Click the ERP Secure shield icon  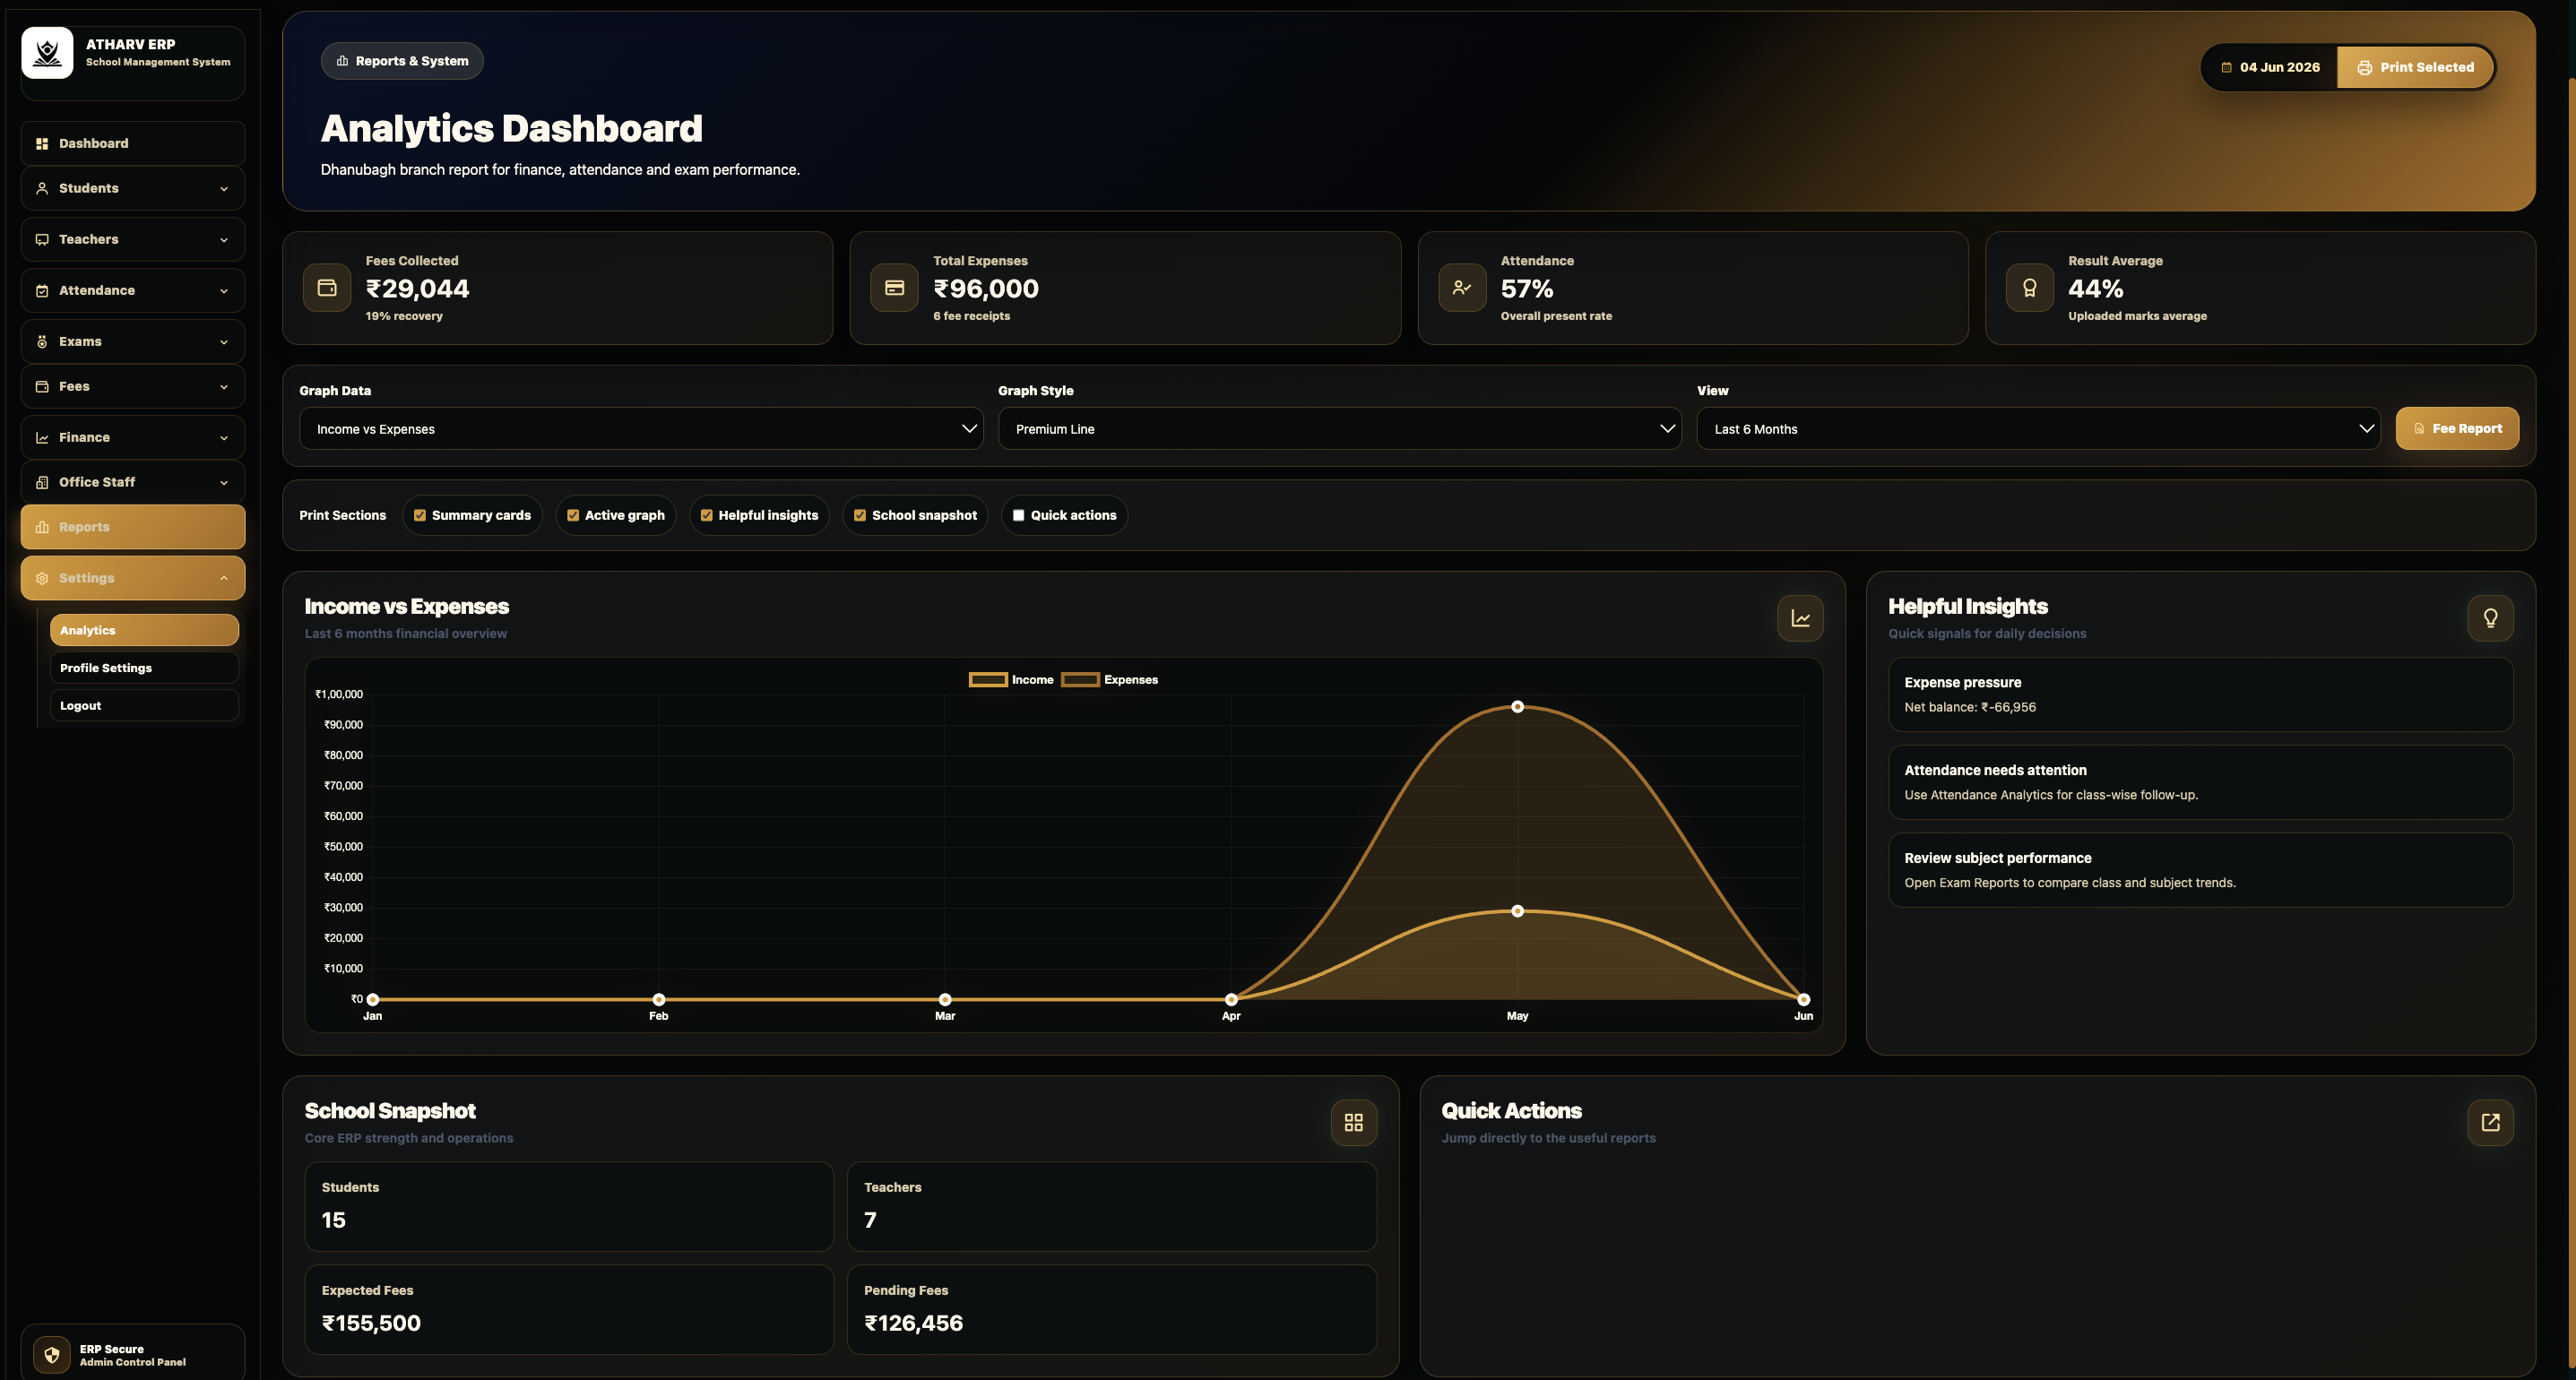click(x=52, y=1355)
